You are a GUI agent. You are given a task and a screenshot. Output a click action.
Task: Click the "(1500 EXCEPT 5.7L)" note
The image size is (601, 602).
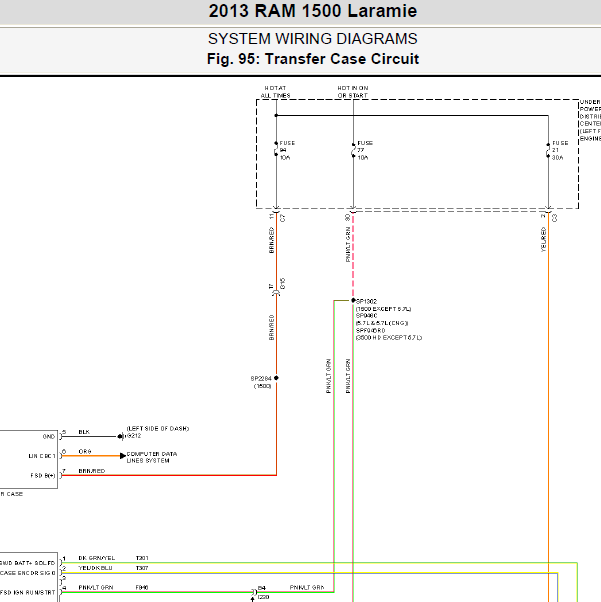(384, 309)
